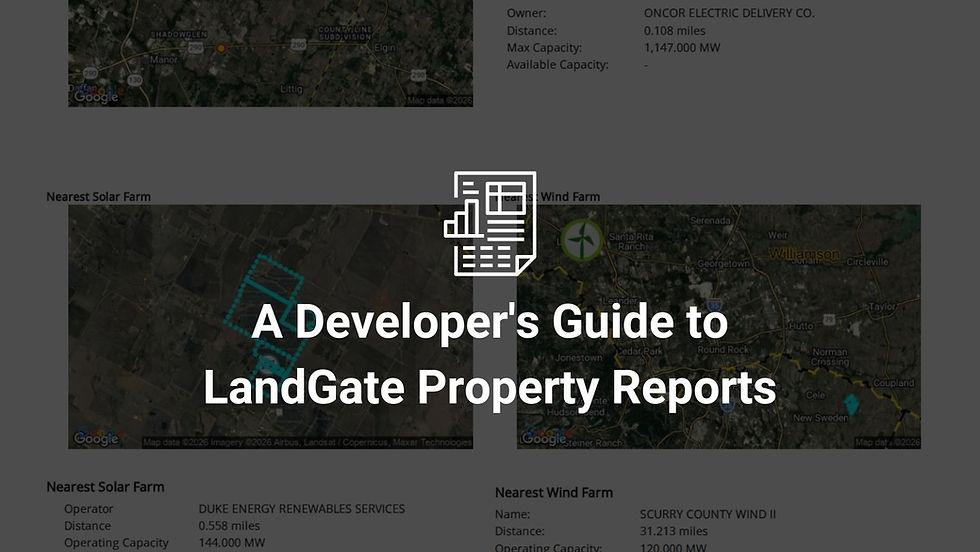This screenshot has width=980, height=552.
Task: Click the title 'A Developer's Guide to'
Action: 490,322
